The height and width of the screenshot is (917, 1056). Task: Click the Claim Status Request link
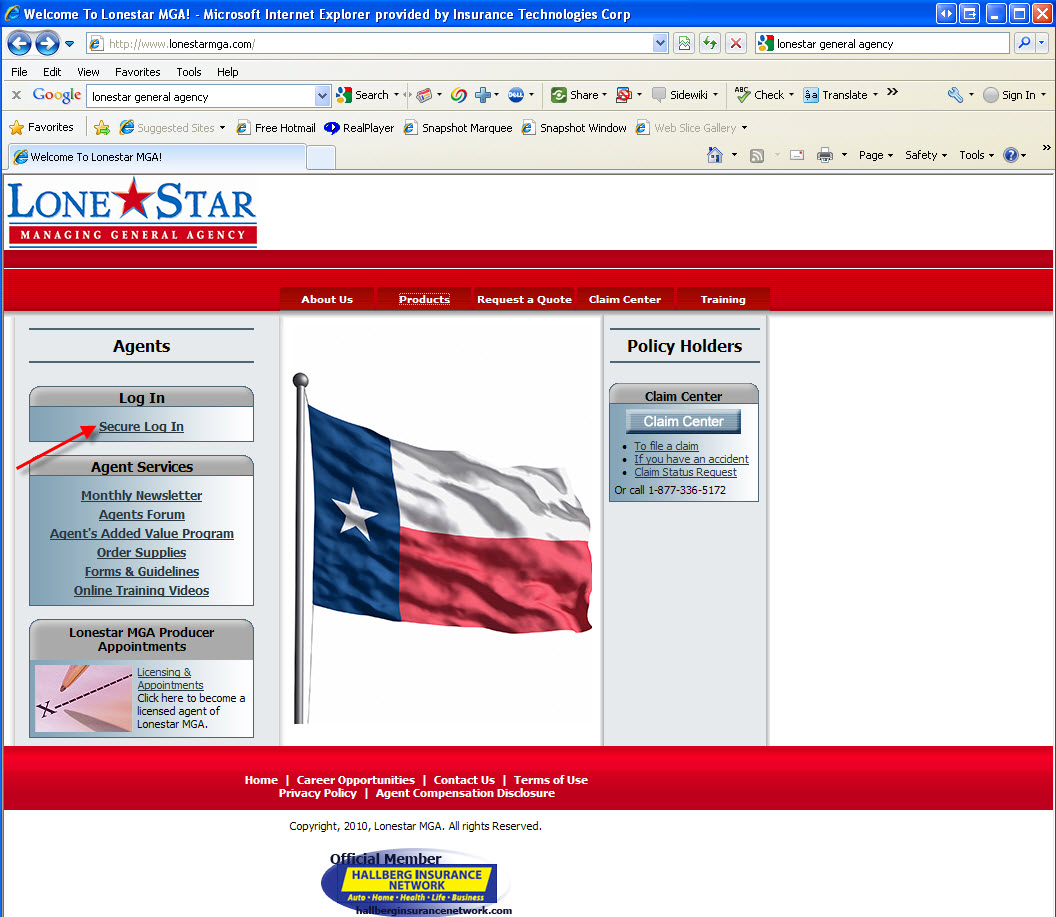pos(686,473)
